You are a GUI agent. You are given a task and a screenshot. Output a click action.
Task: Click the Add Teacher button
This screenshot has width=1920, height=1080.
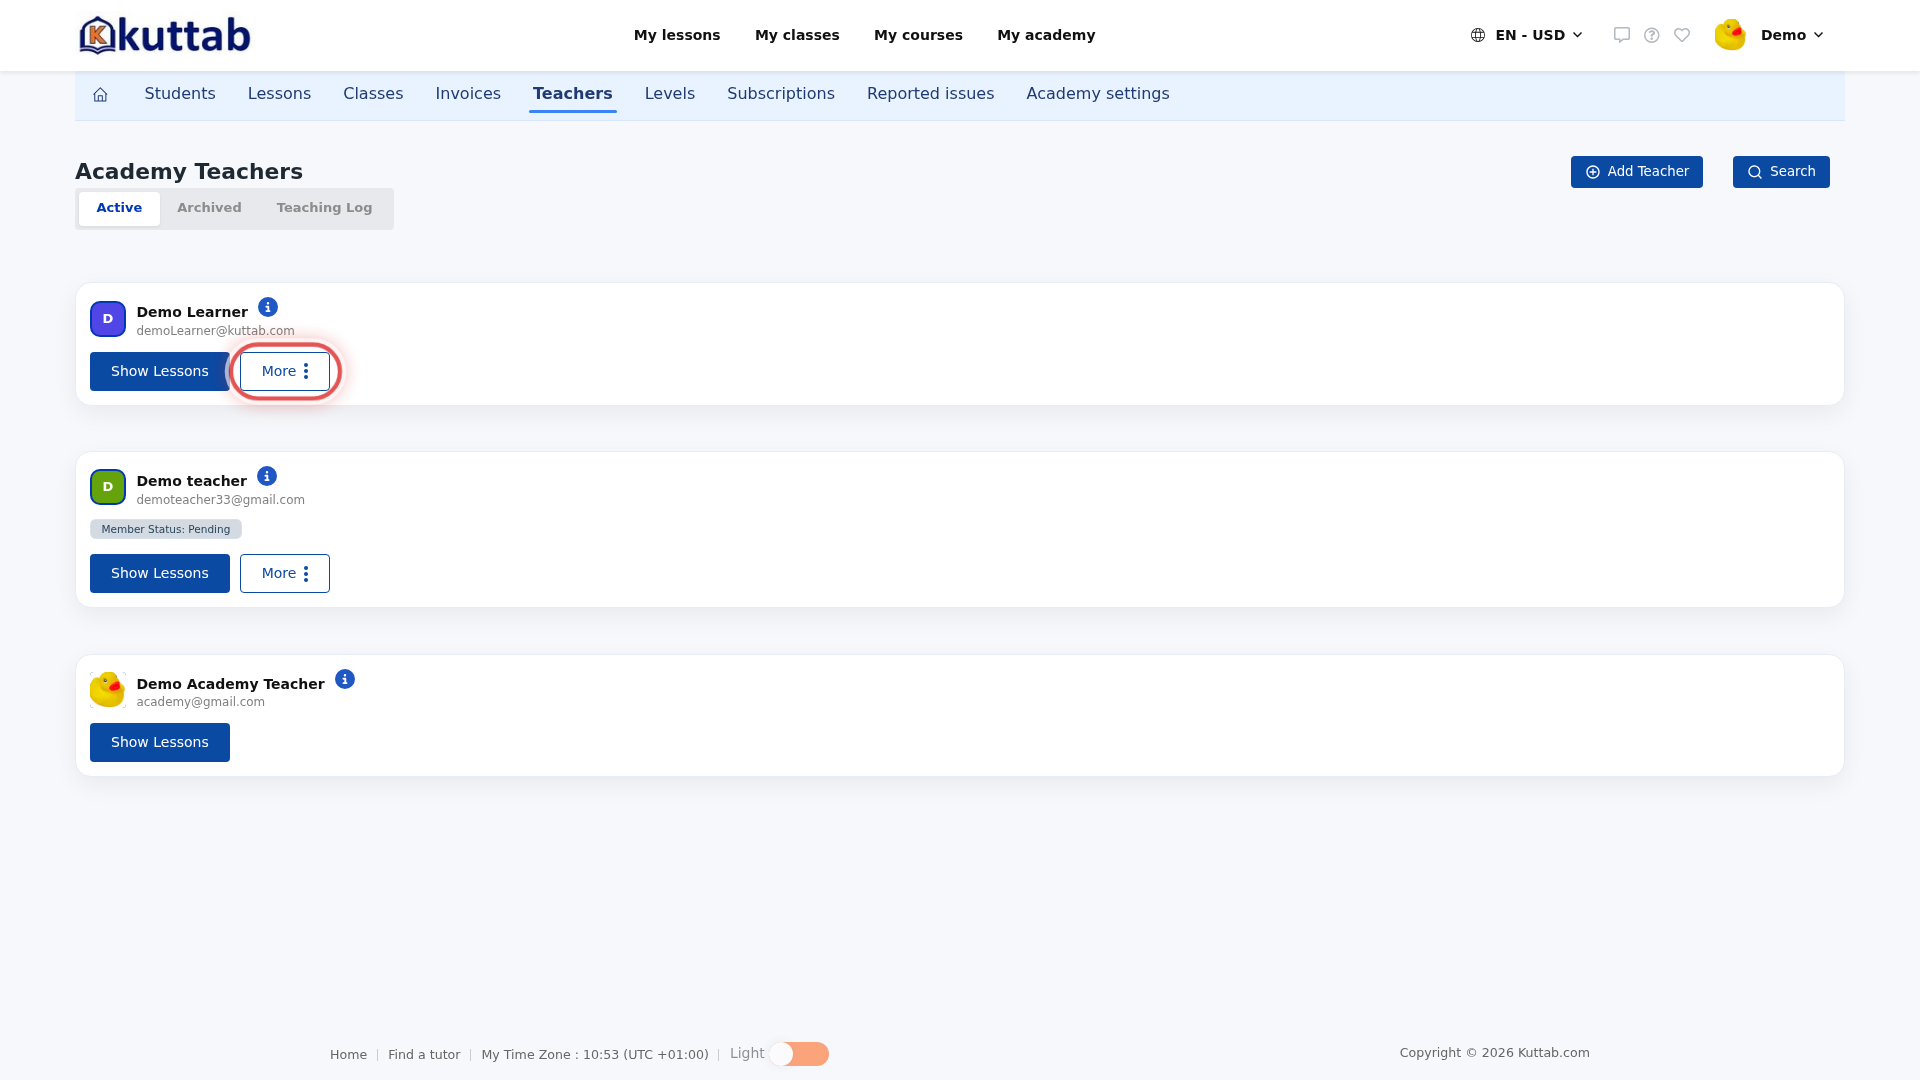pyautogui.click(x=1637, y=172)
